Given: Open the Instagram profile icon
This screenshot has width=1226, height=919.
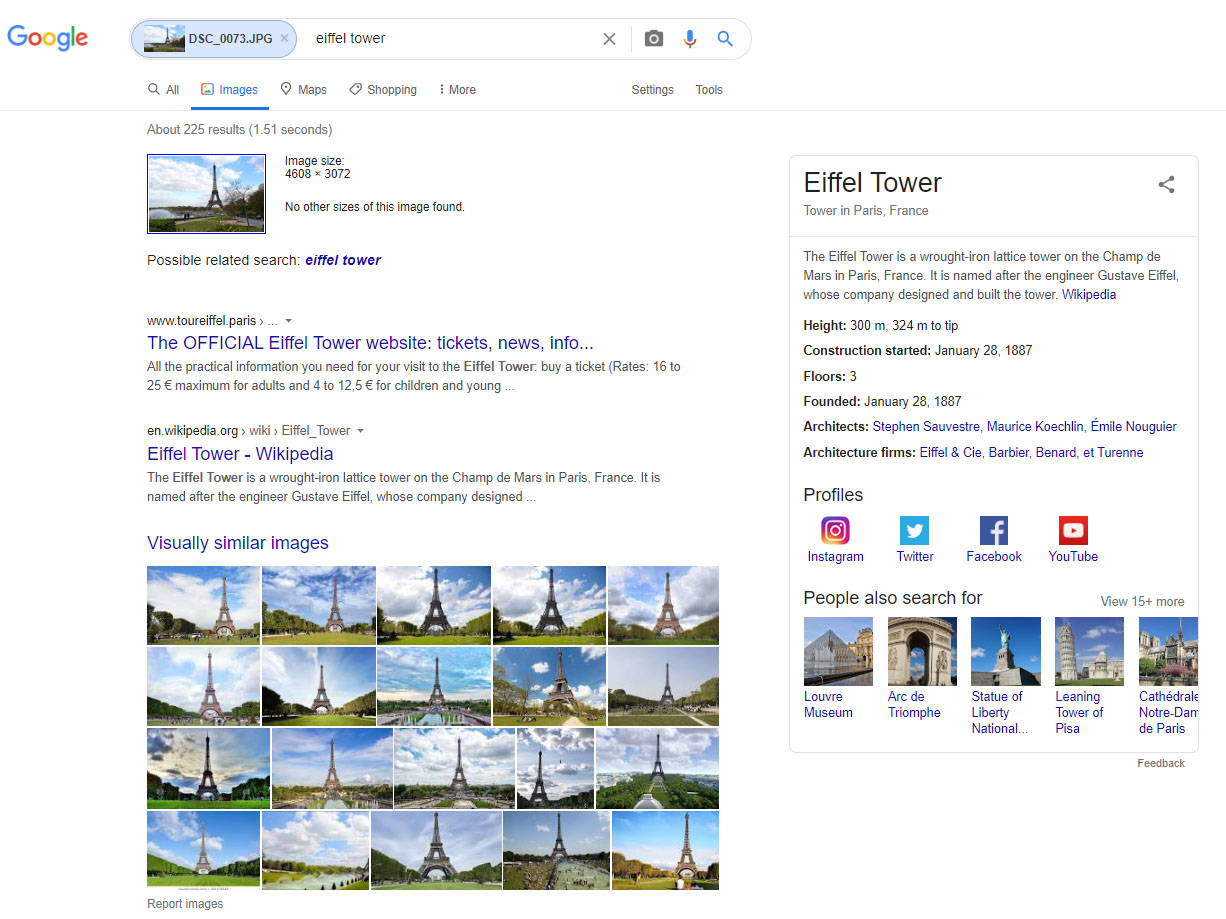Looking at the screenshot, I should 835,530.
